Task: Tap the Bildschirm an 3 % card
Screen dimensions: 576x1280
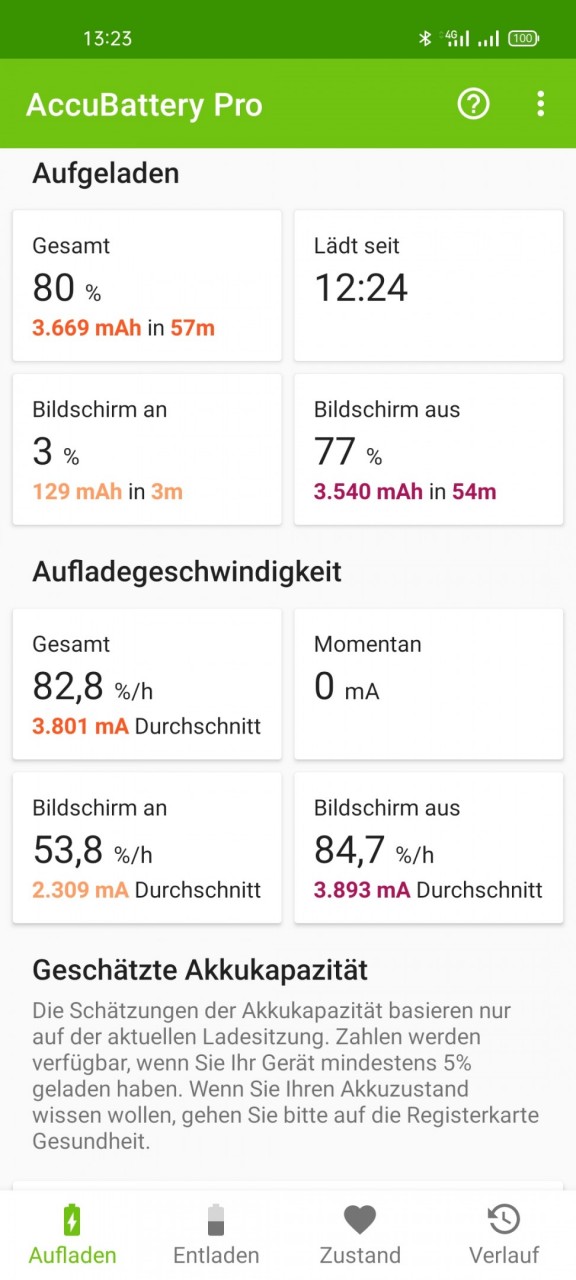Action: [147, 449]
